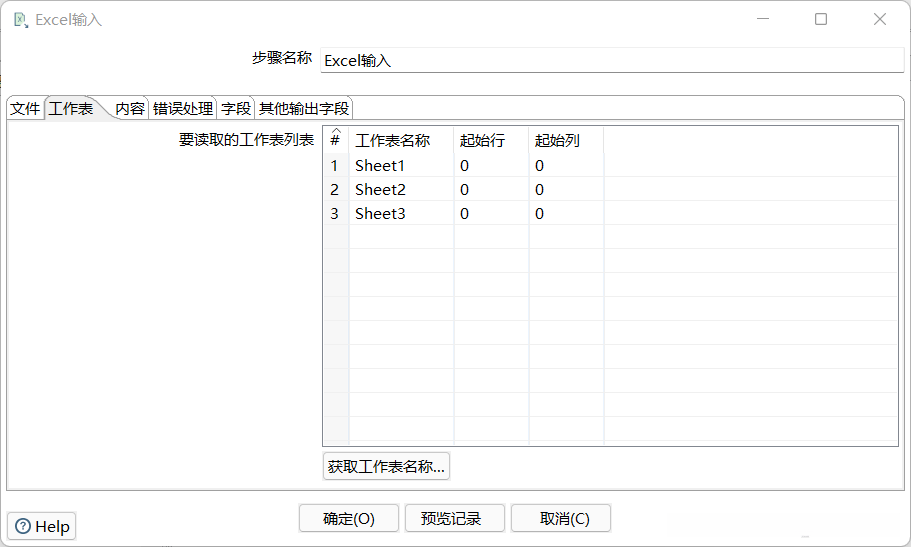Click the 工作表名称 column header
Viewport: 911px width, 547px height.
401,140
